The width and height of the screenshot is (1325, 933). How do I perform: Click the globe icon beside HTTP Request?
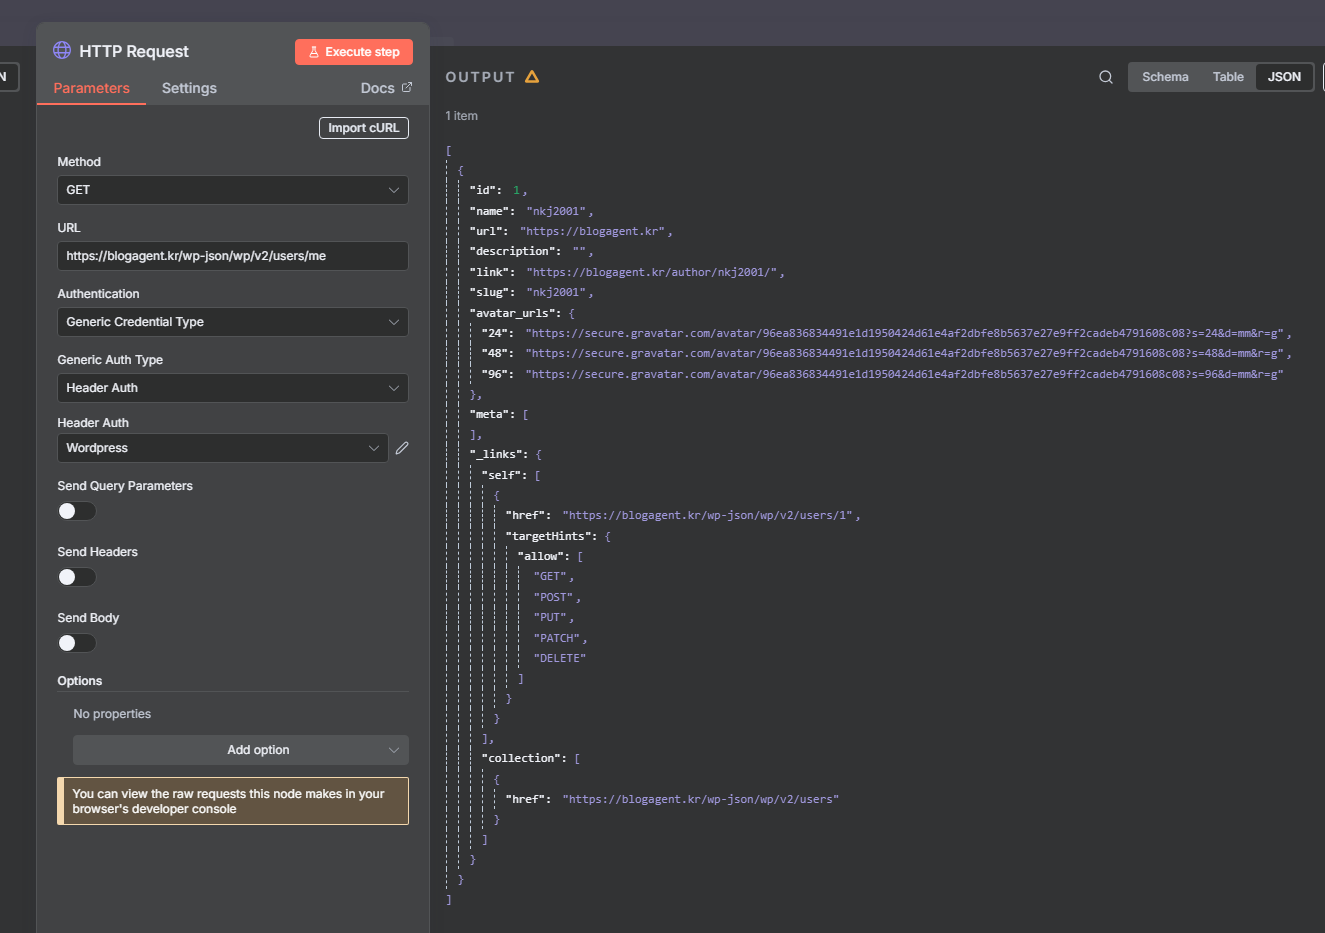pyautogui.click(x=62, y=51)
